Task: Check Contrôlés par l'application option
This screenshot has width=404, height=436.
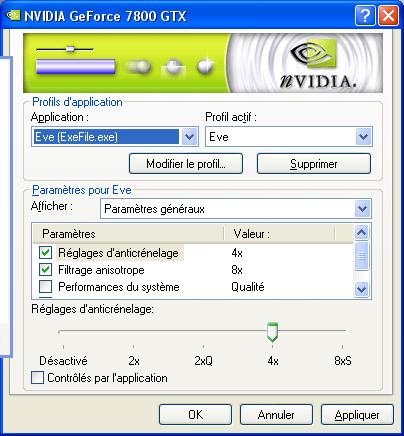Action: 37,378
